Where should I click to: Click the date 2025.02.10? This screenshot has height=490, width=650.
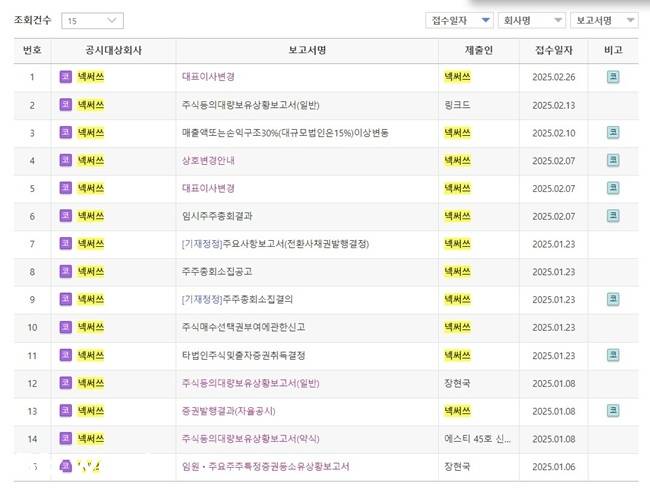coord(554,133)
